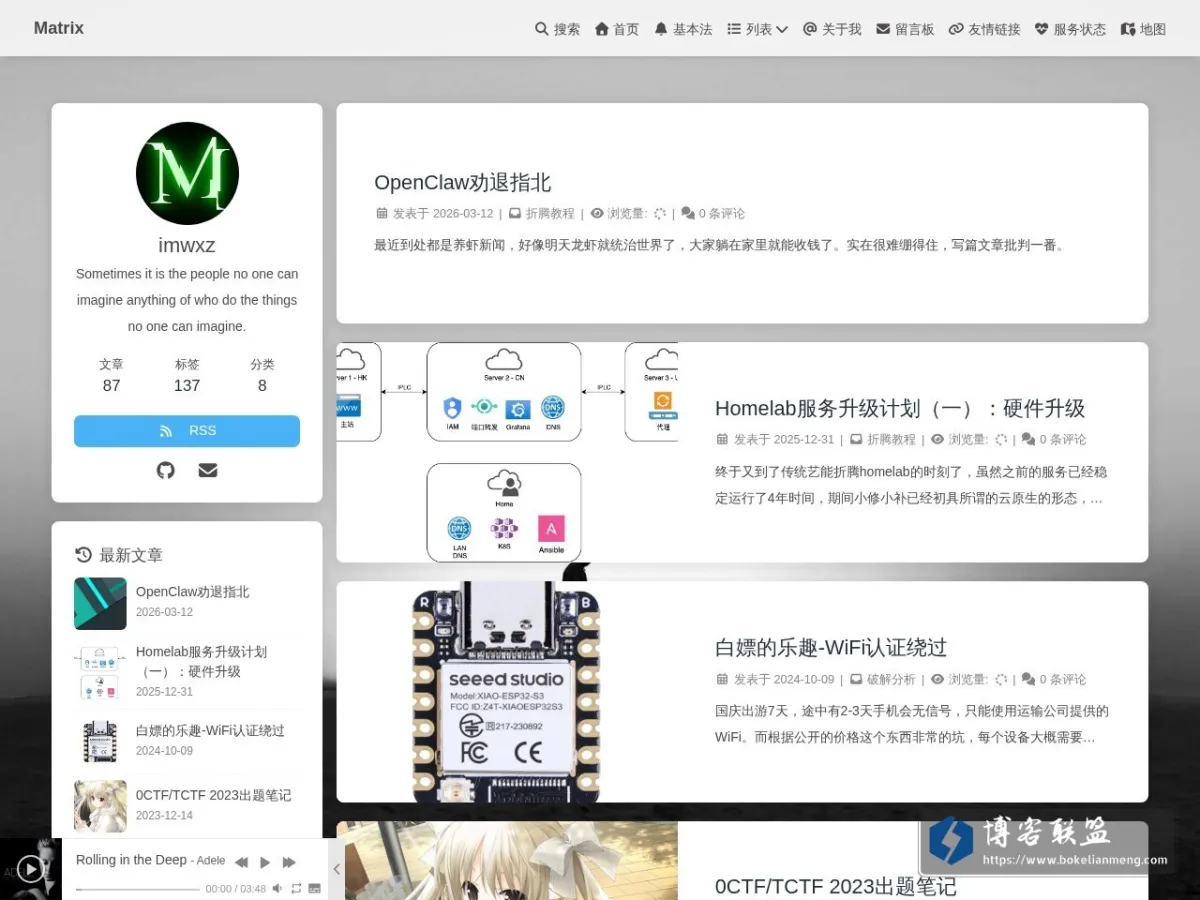The height and width of the screenshot is (900, 1200).
Task: Open the 搜索 search in the navbar
Action: pos(557,29)
